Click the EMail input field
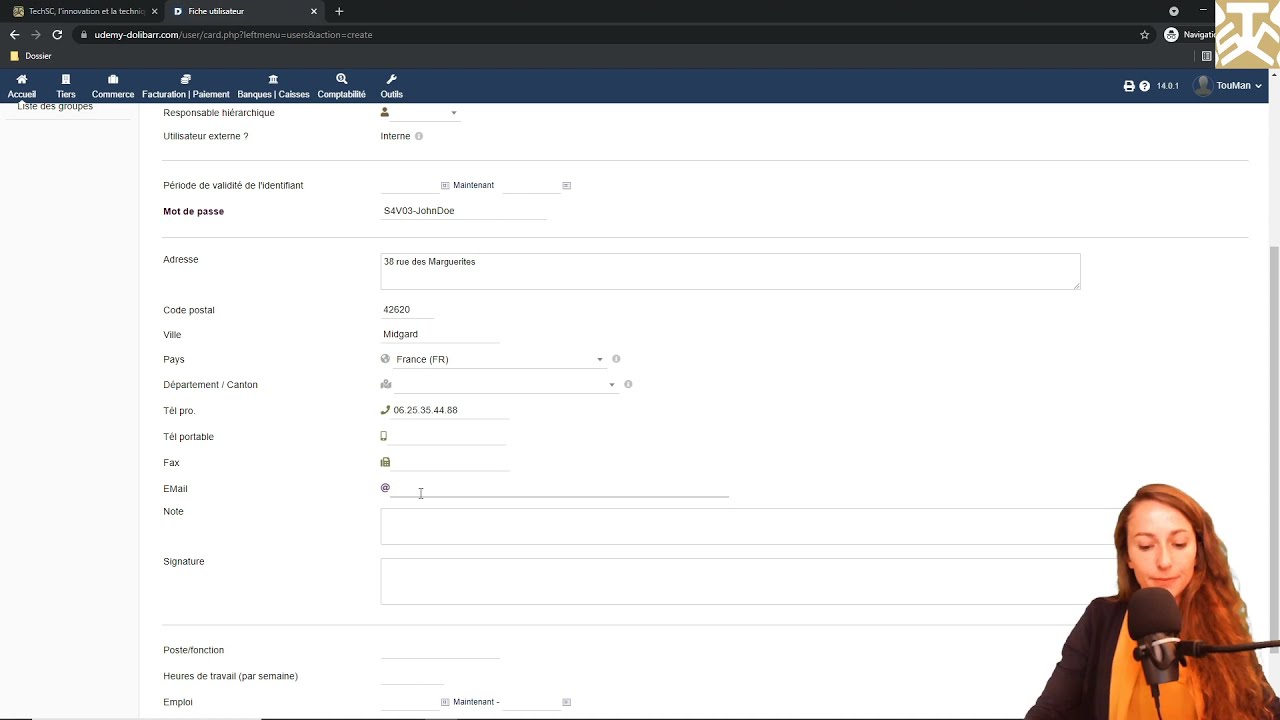 click(x=560, y=488)
